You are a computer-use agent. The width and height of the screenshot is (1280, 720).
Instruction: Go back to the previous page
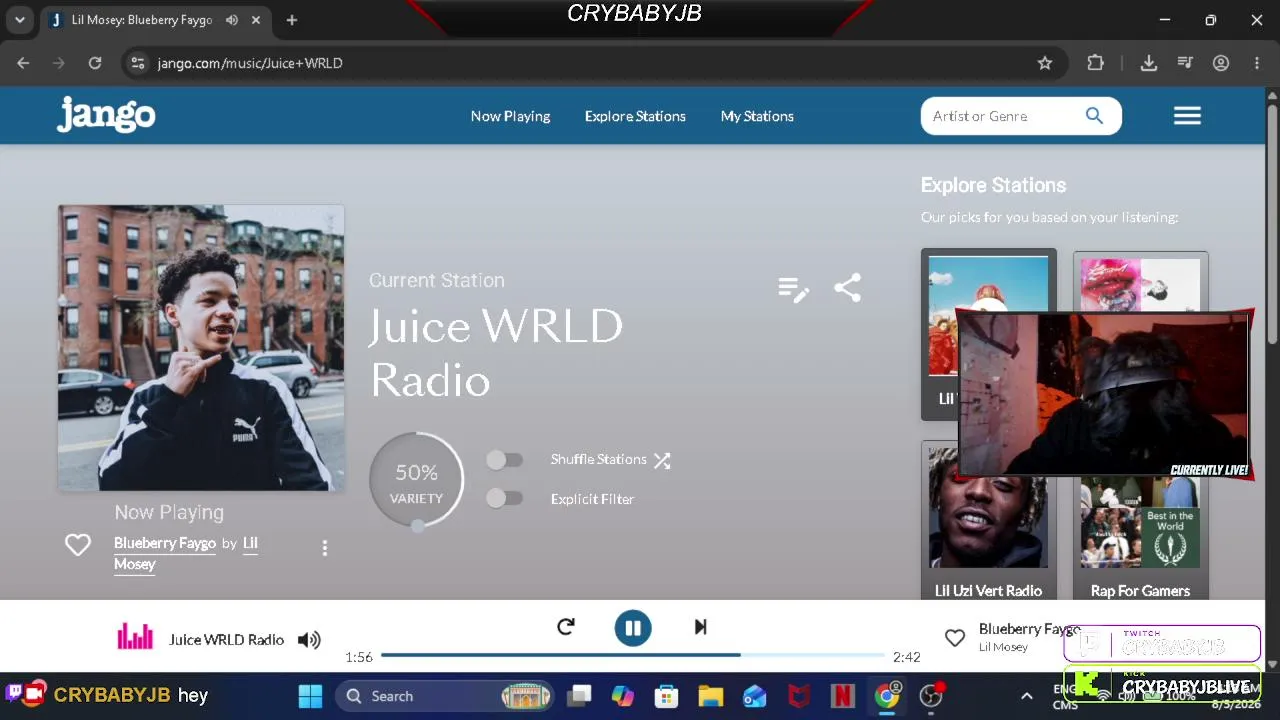pos(23,63)
